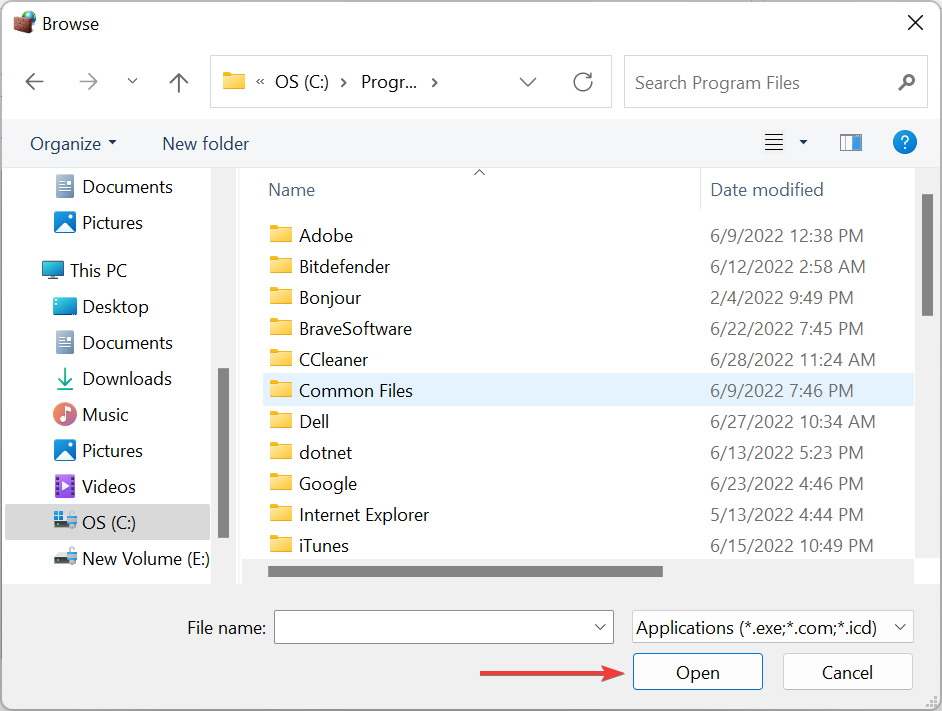Click the 5/13/2022 4:44 PM date
The height and width of the screenshot is (711, 942).
786,514
